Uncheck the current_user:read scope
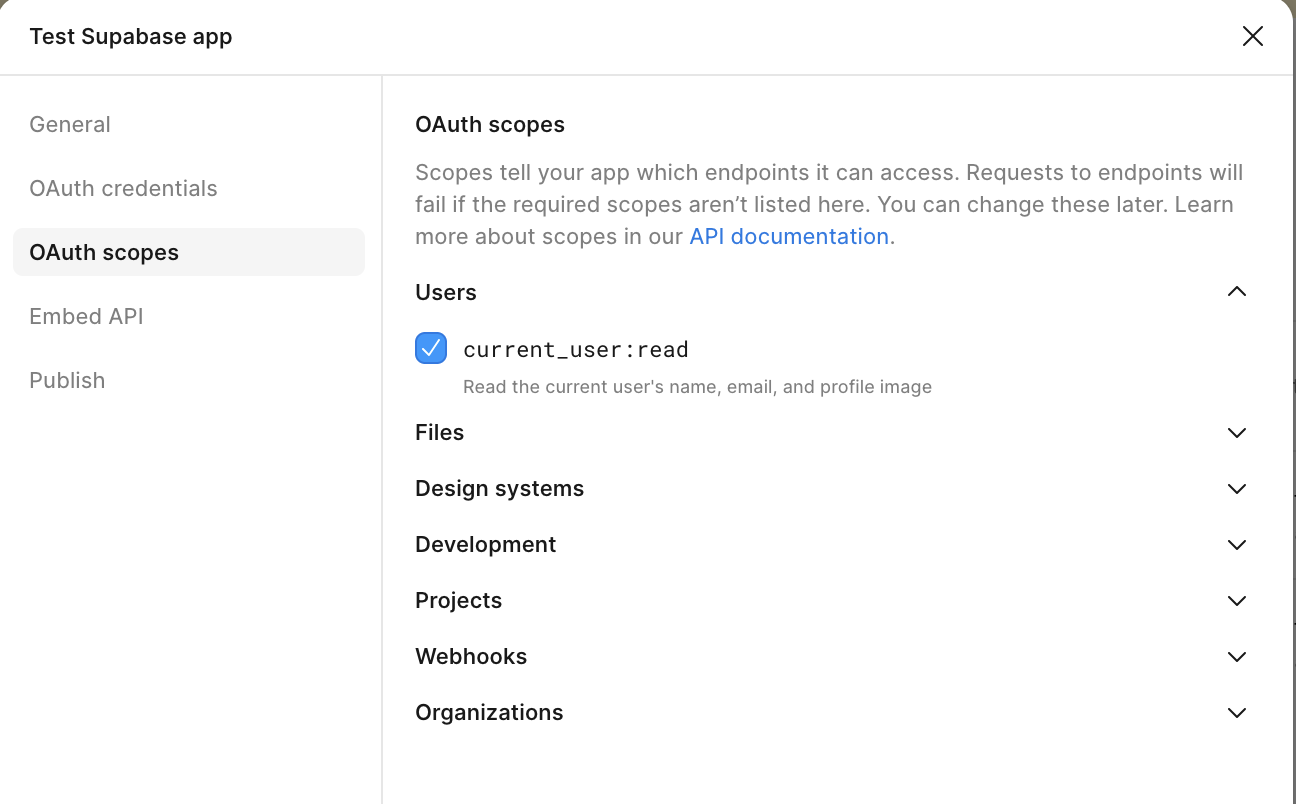The image size is (1296, 804). point(430,348)
